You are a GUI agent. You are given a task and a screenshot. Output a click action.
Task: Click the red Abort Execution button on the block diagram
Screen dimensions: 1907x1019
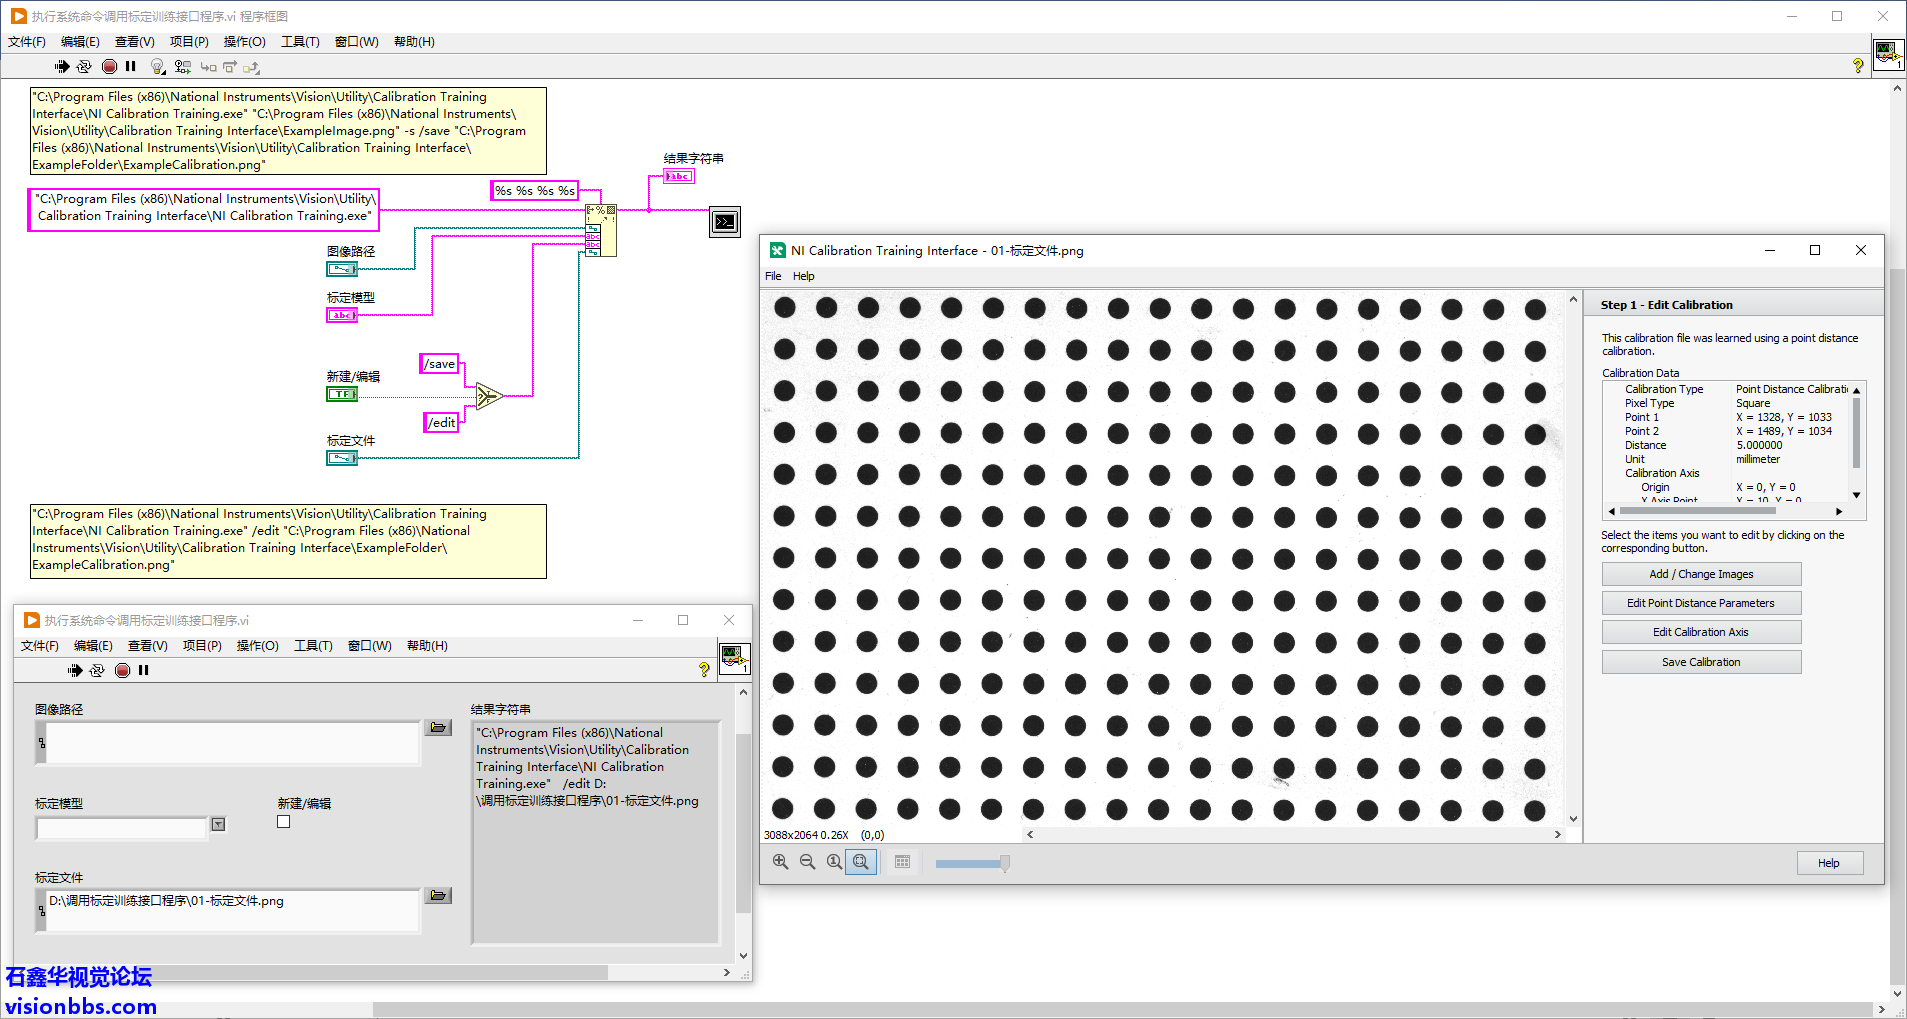pos(109,67)
